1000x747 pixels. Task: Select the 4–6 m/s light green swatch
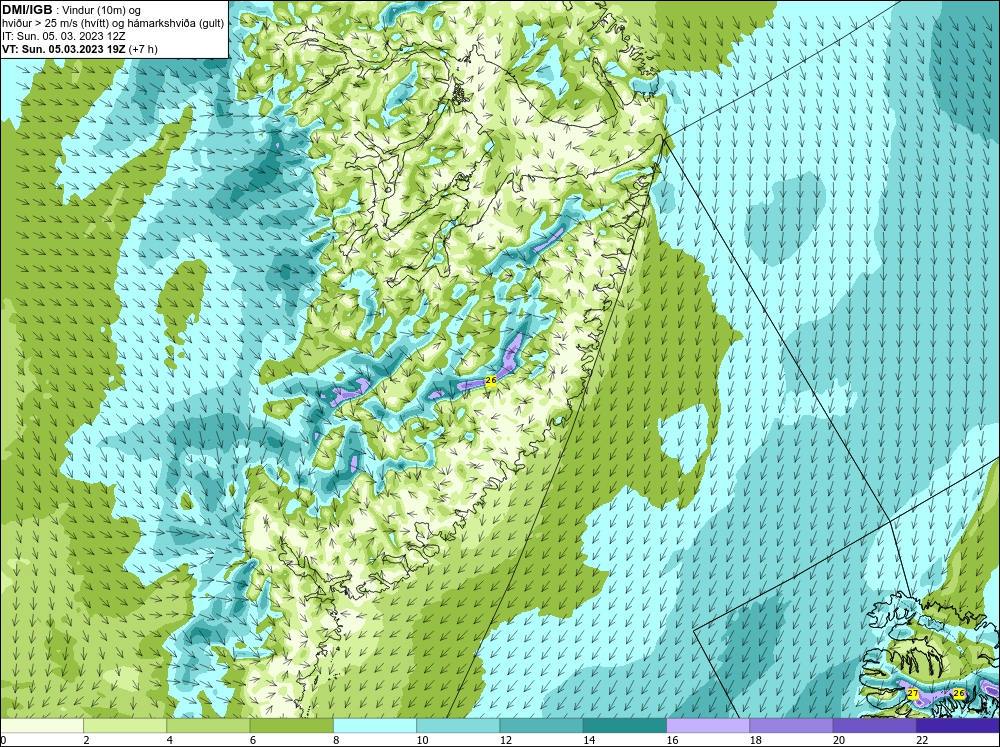[x=209, y=726]
